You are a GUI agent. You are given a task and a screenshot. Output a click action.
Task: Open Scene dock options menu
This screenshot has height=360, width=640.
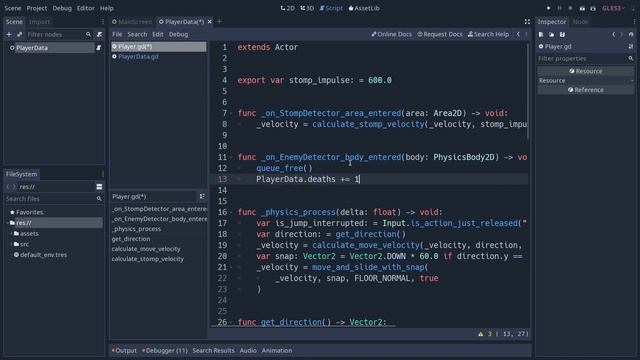pos(102,22)
